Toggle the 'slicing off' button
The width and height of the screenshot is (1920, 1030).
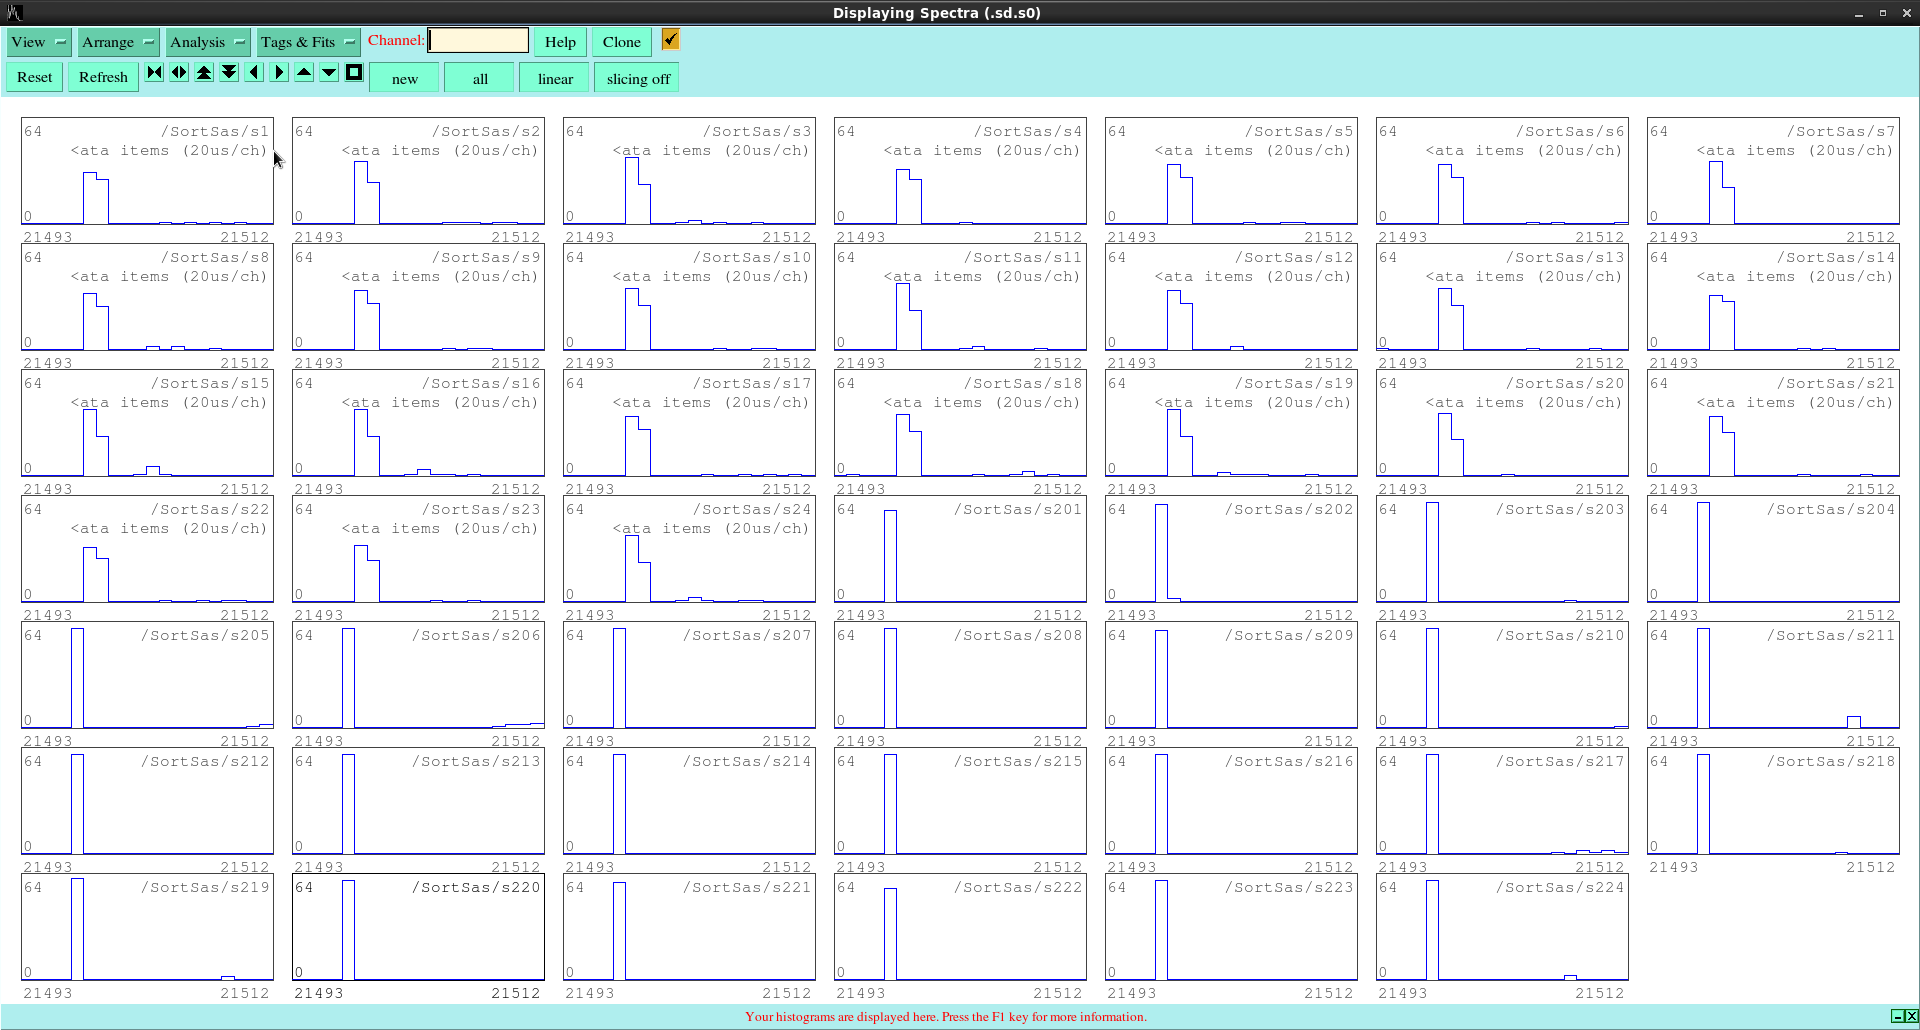click(x=637, y=78)
